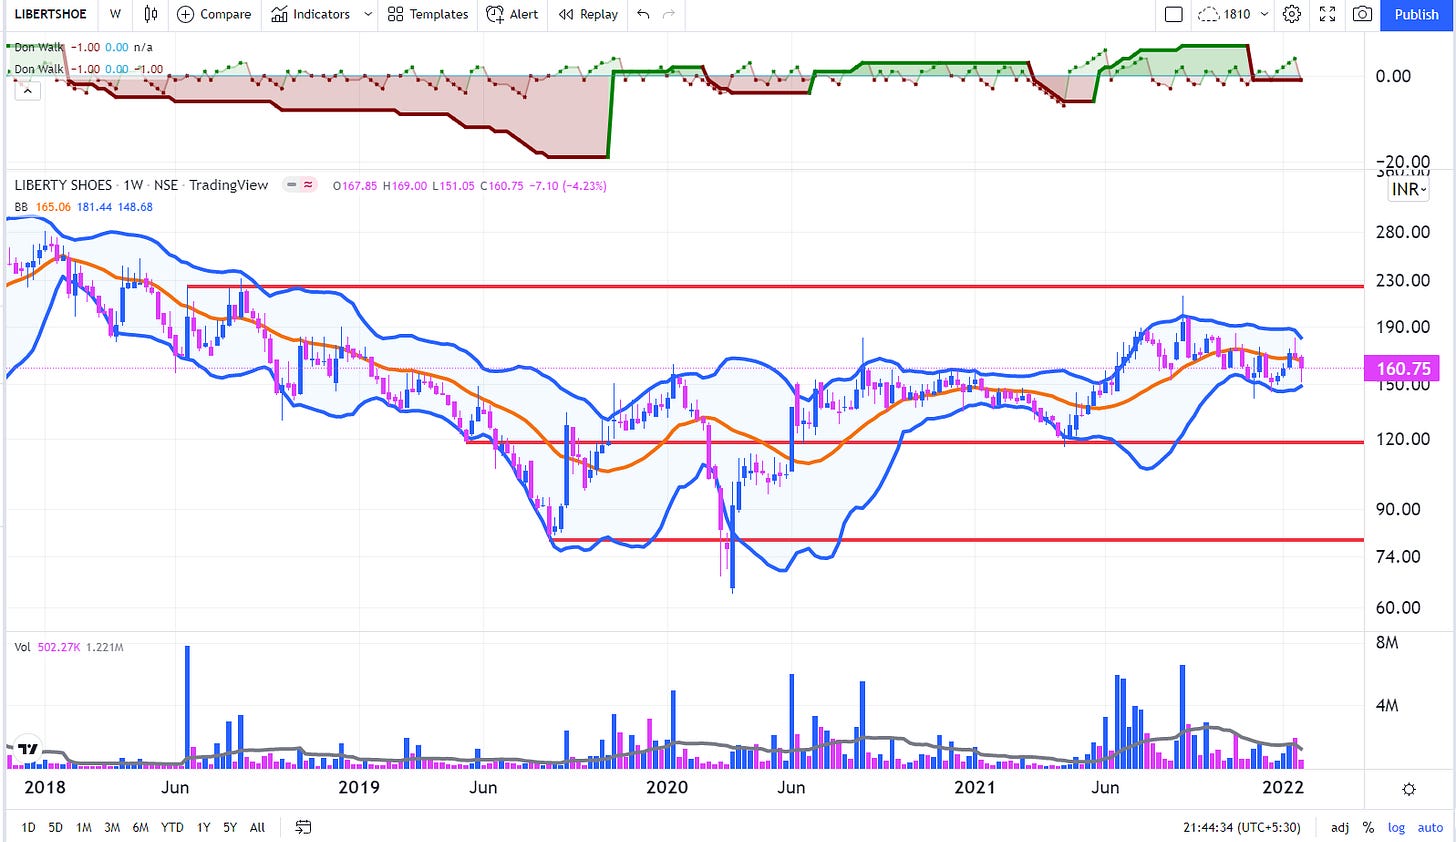Set time range to 3M
This screenshot has height=842, width=1456.
(x=112, y=827)
